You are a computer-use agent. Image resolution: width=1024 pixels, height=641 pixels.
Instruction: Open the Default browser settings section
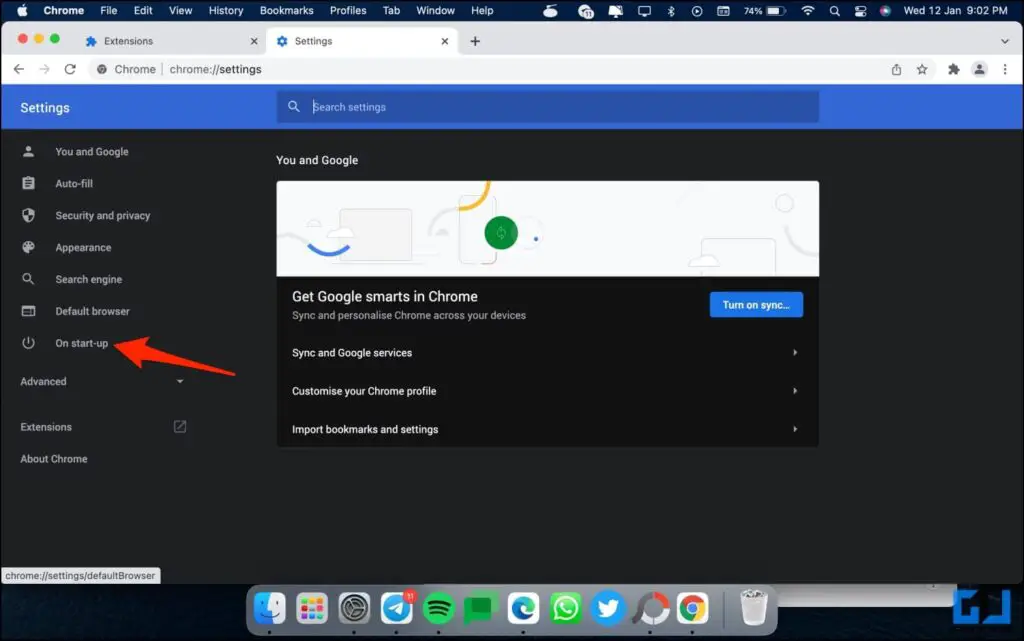point(92,311)
